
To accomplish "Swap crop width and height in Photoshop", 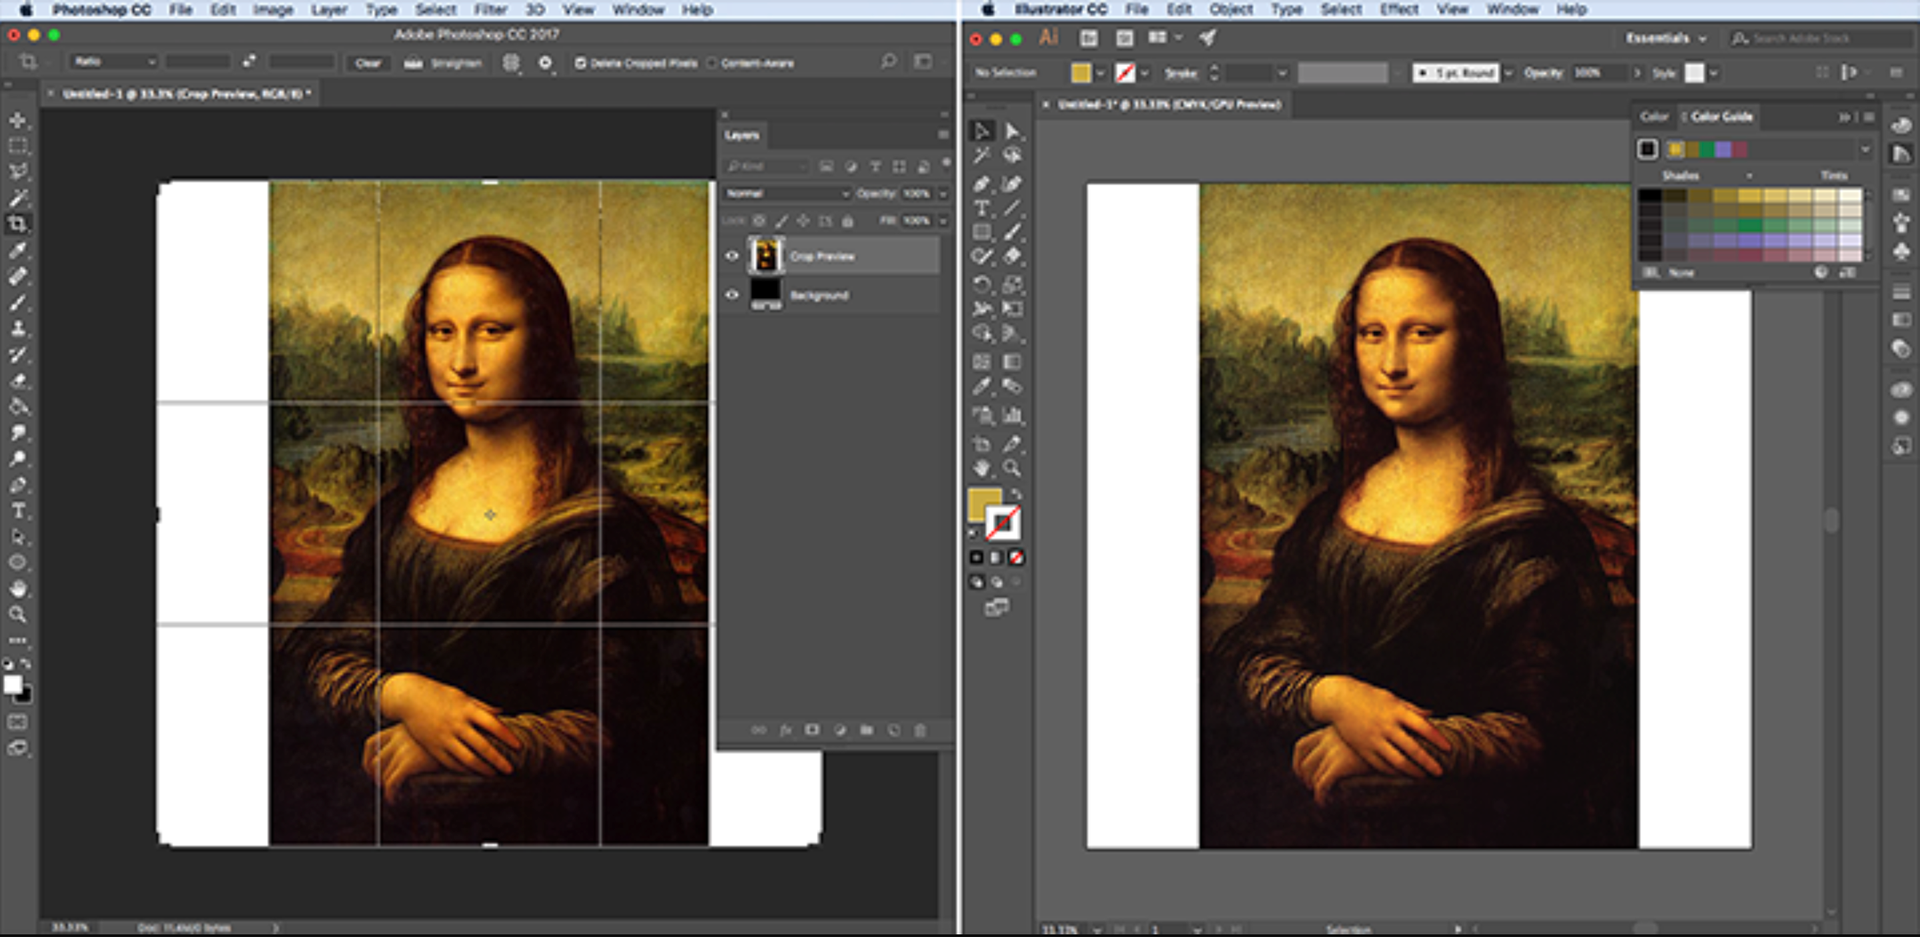I will tap(249, 61).
